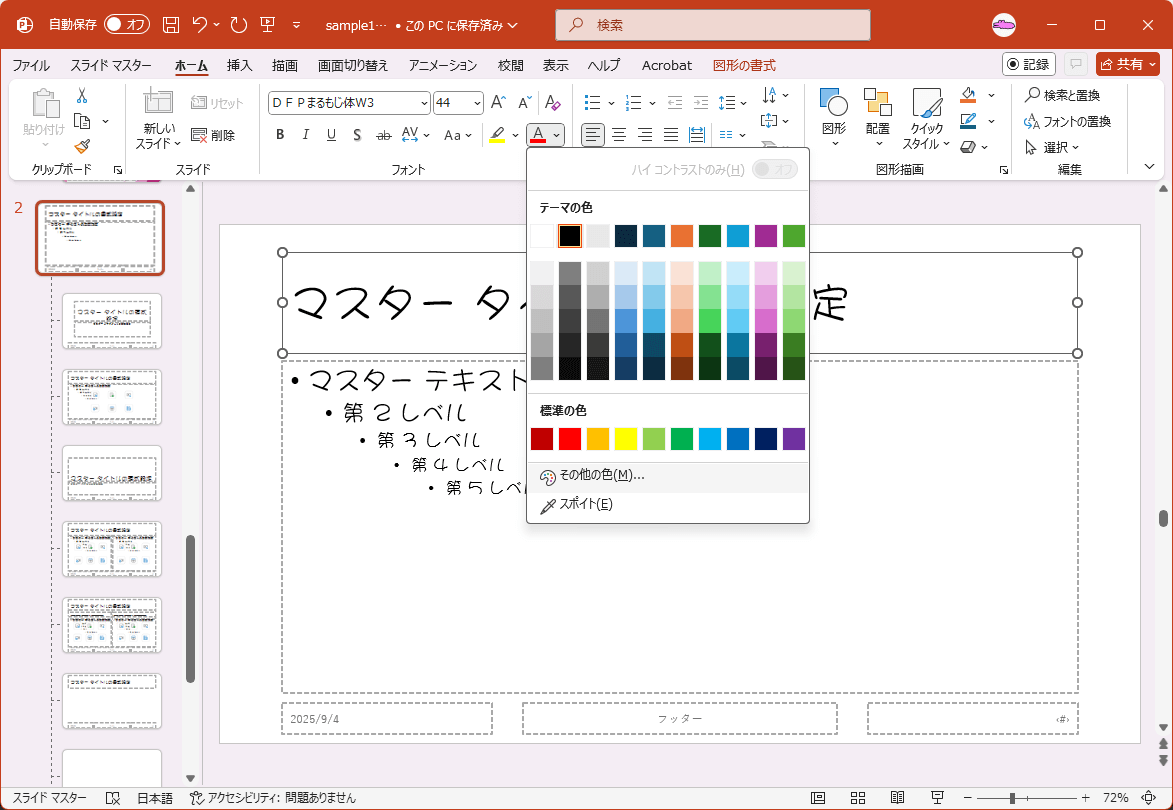
Task: Expand the font size dropdown
Action: click(476, 103)
